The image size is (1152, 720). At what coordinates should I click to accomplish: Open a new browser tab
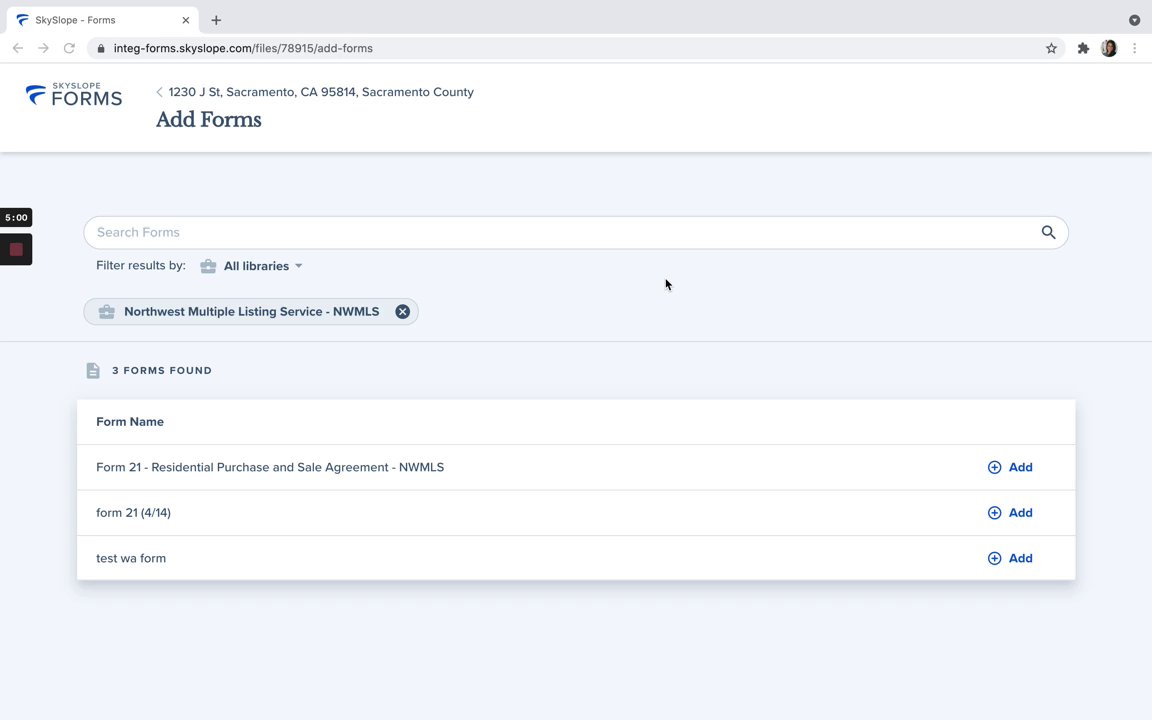click(216, 20)
